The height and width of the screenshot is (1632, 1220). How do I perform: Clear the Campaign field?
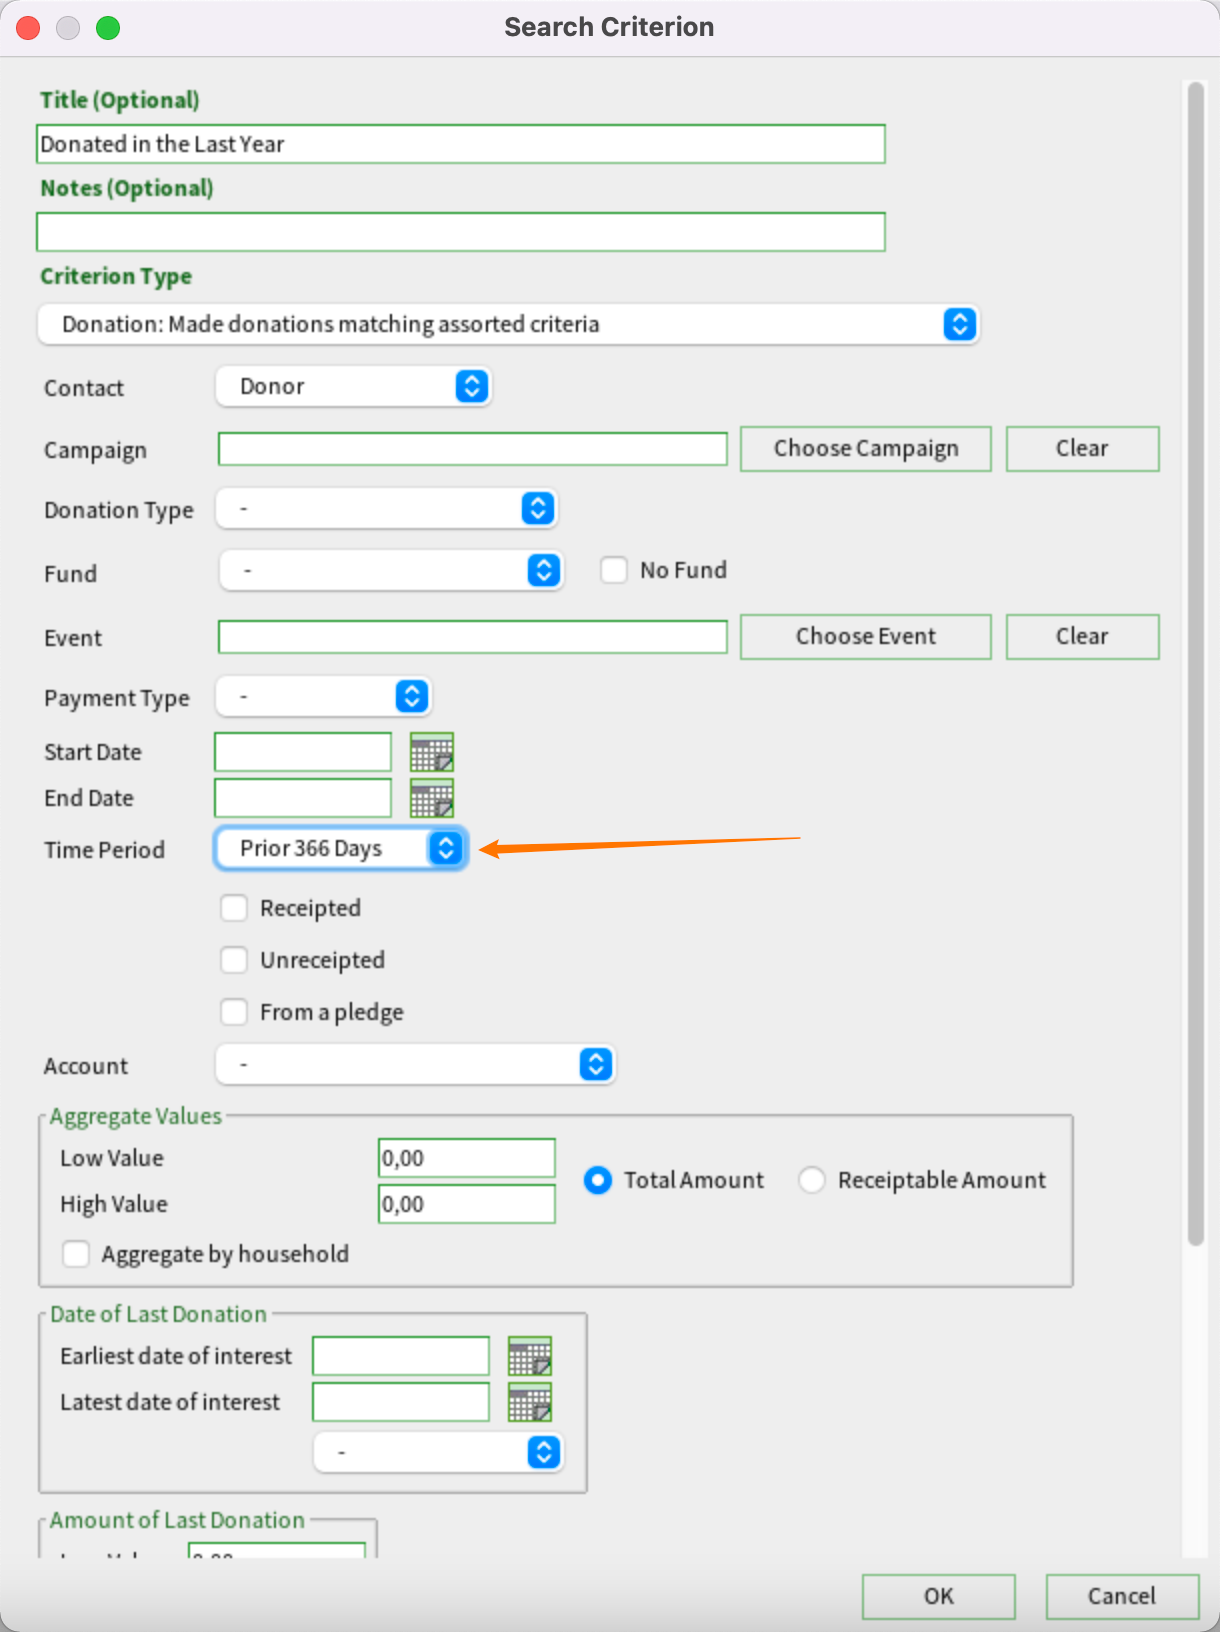pos(1082,449)
